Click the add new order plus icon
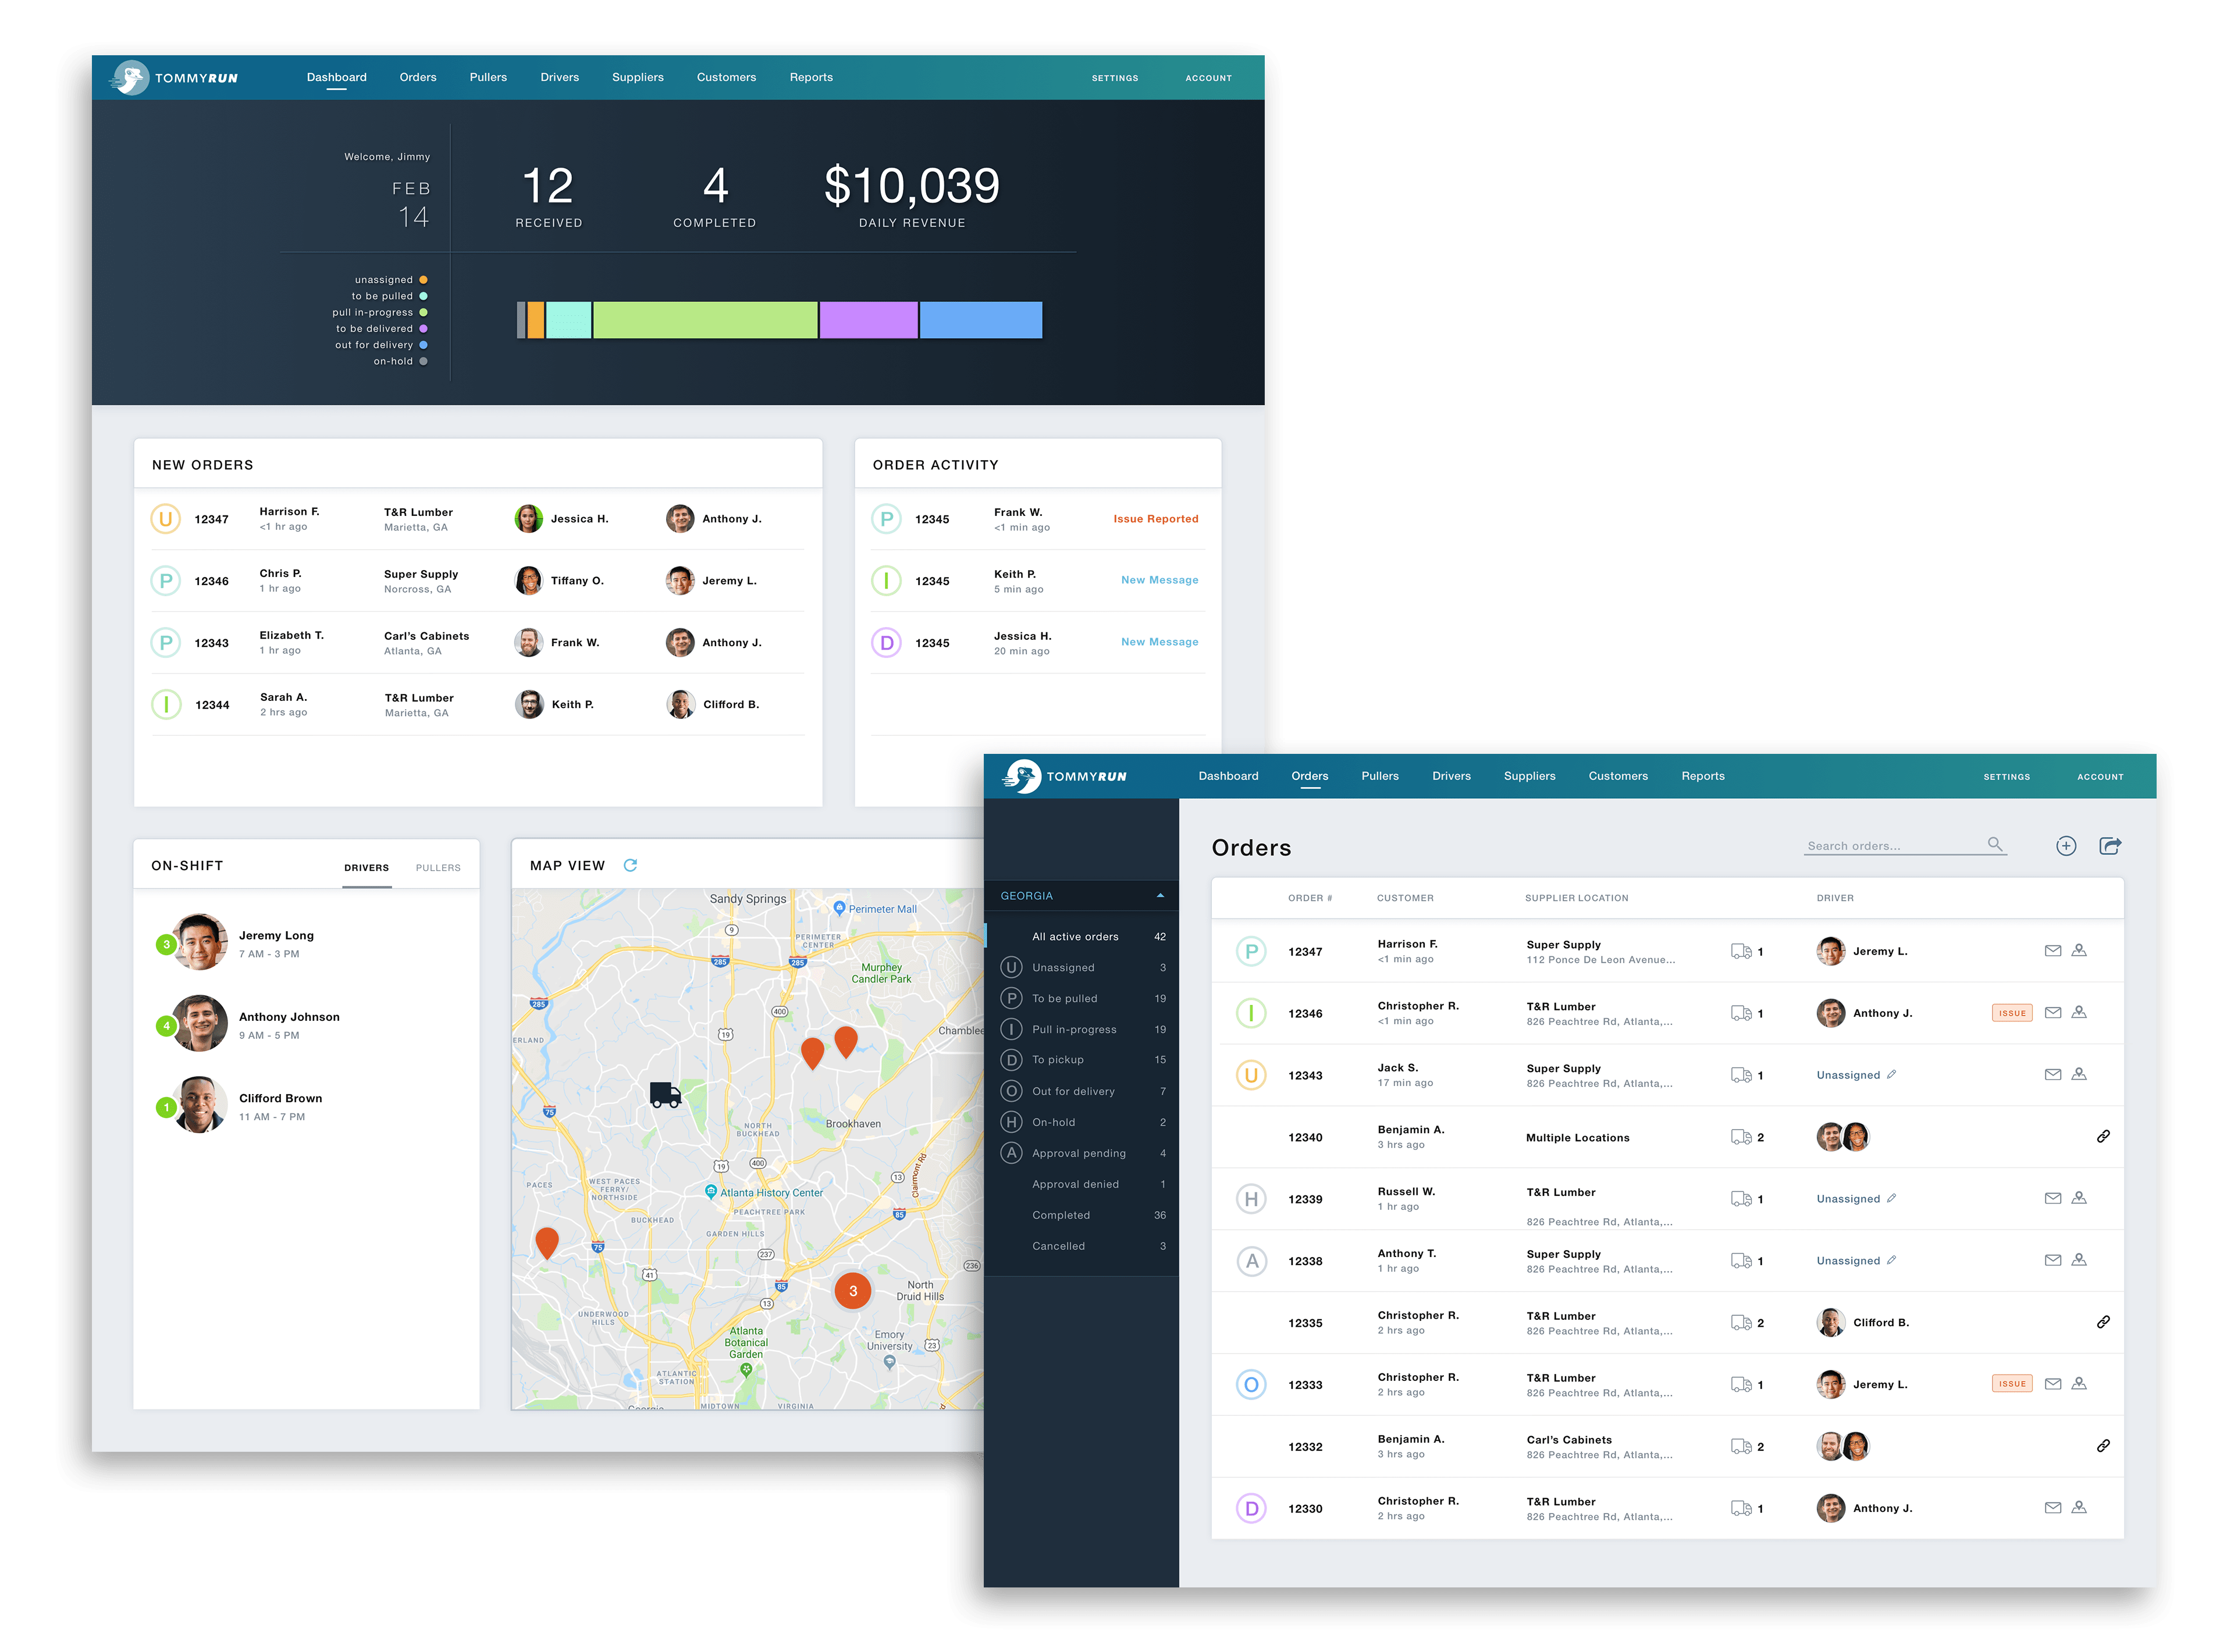 pos(2066,846)
